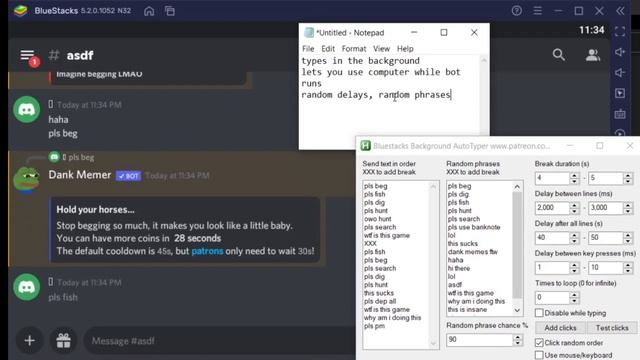
Task: Open Notepad Help menu
Action: [x=405, y=49]
